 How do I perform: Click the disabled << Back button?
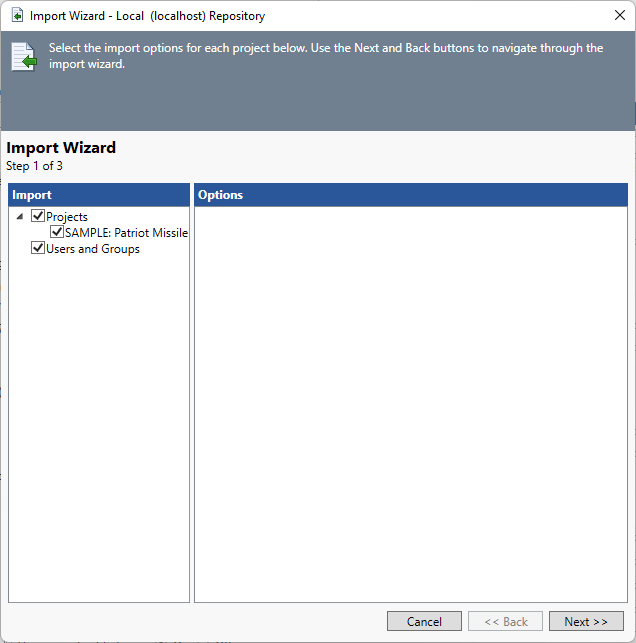click(505, 621)
